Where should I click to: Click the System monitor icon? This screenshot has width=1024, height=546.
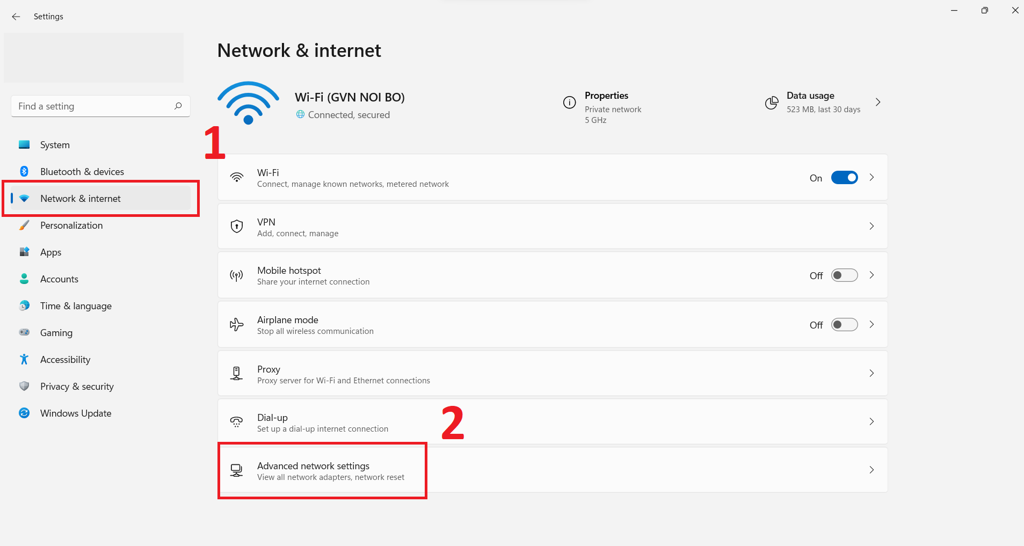tap(24, 145)
